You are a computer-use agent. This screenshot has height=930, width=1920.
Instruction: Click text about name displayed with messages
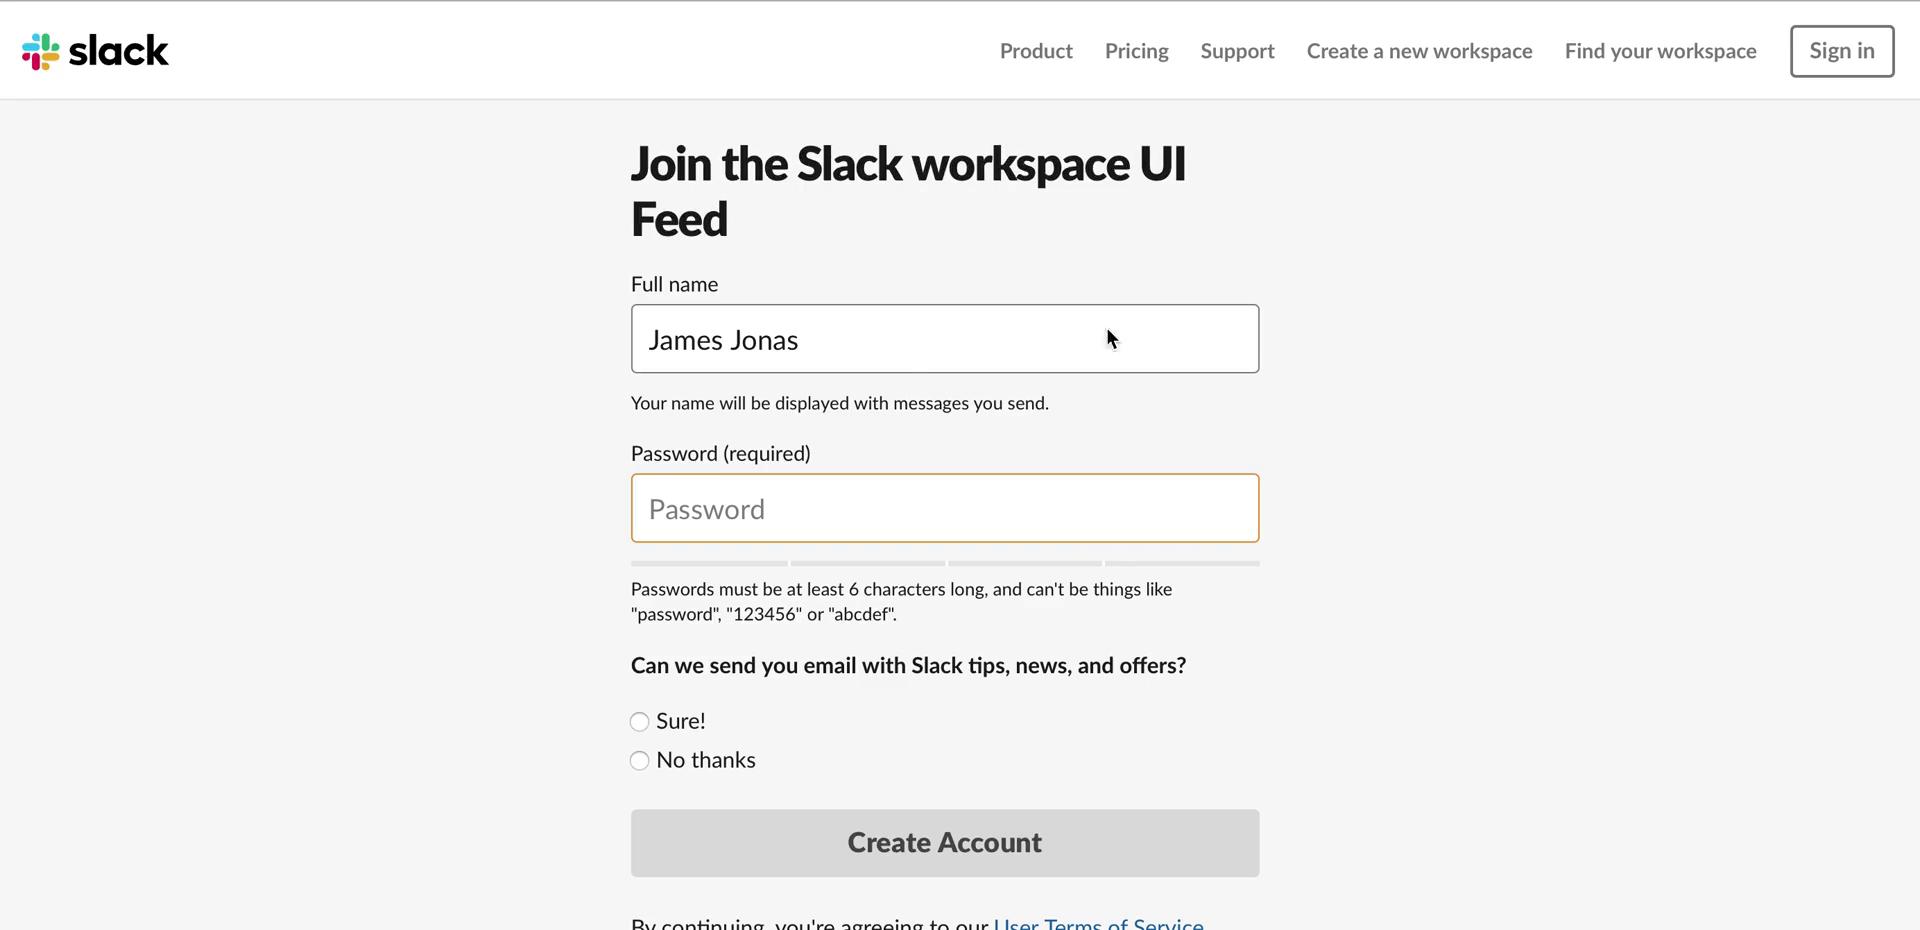(839, 403)
